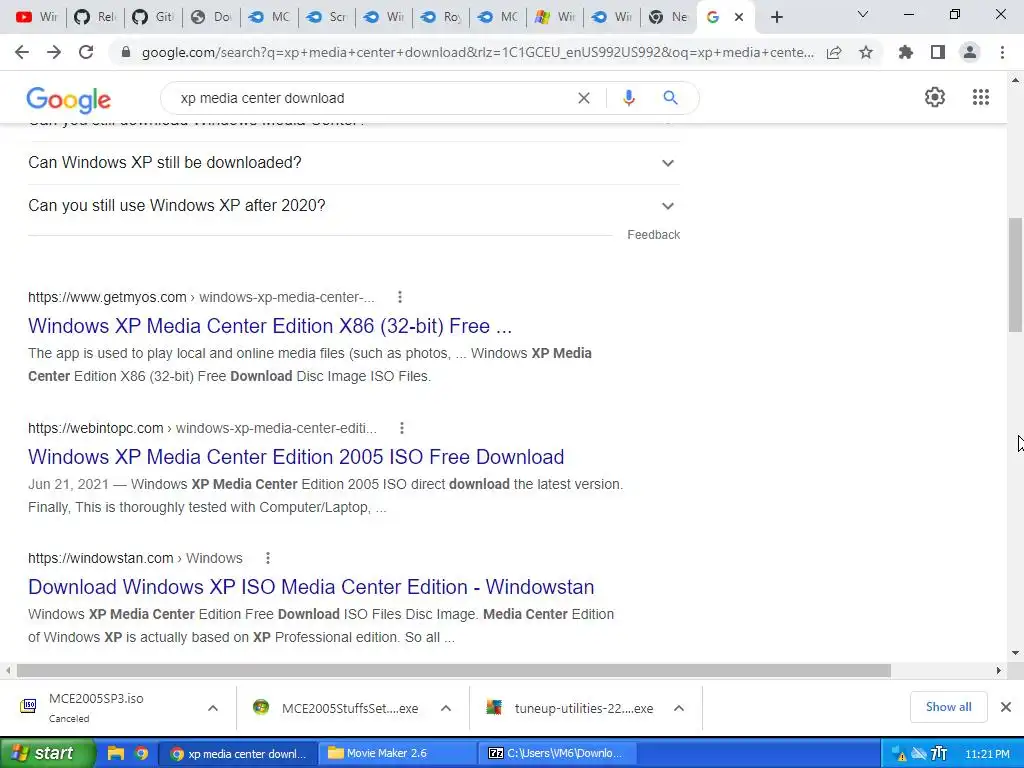Switch to the first GitHub 'Rel' tab

pyautogui.click(x=95, y=17)
